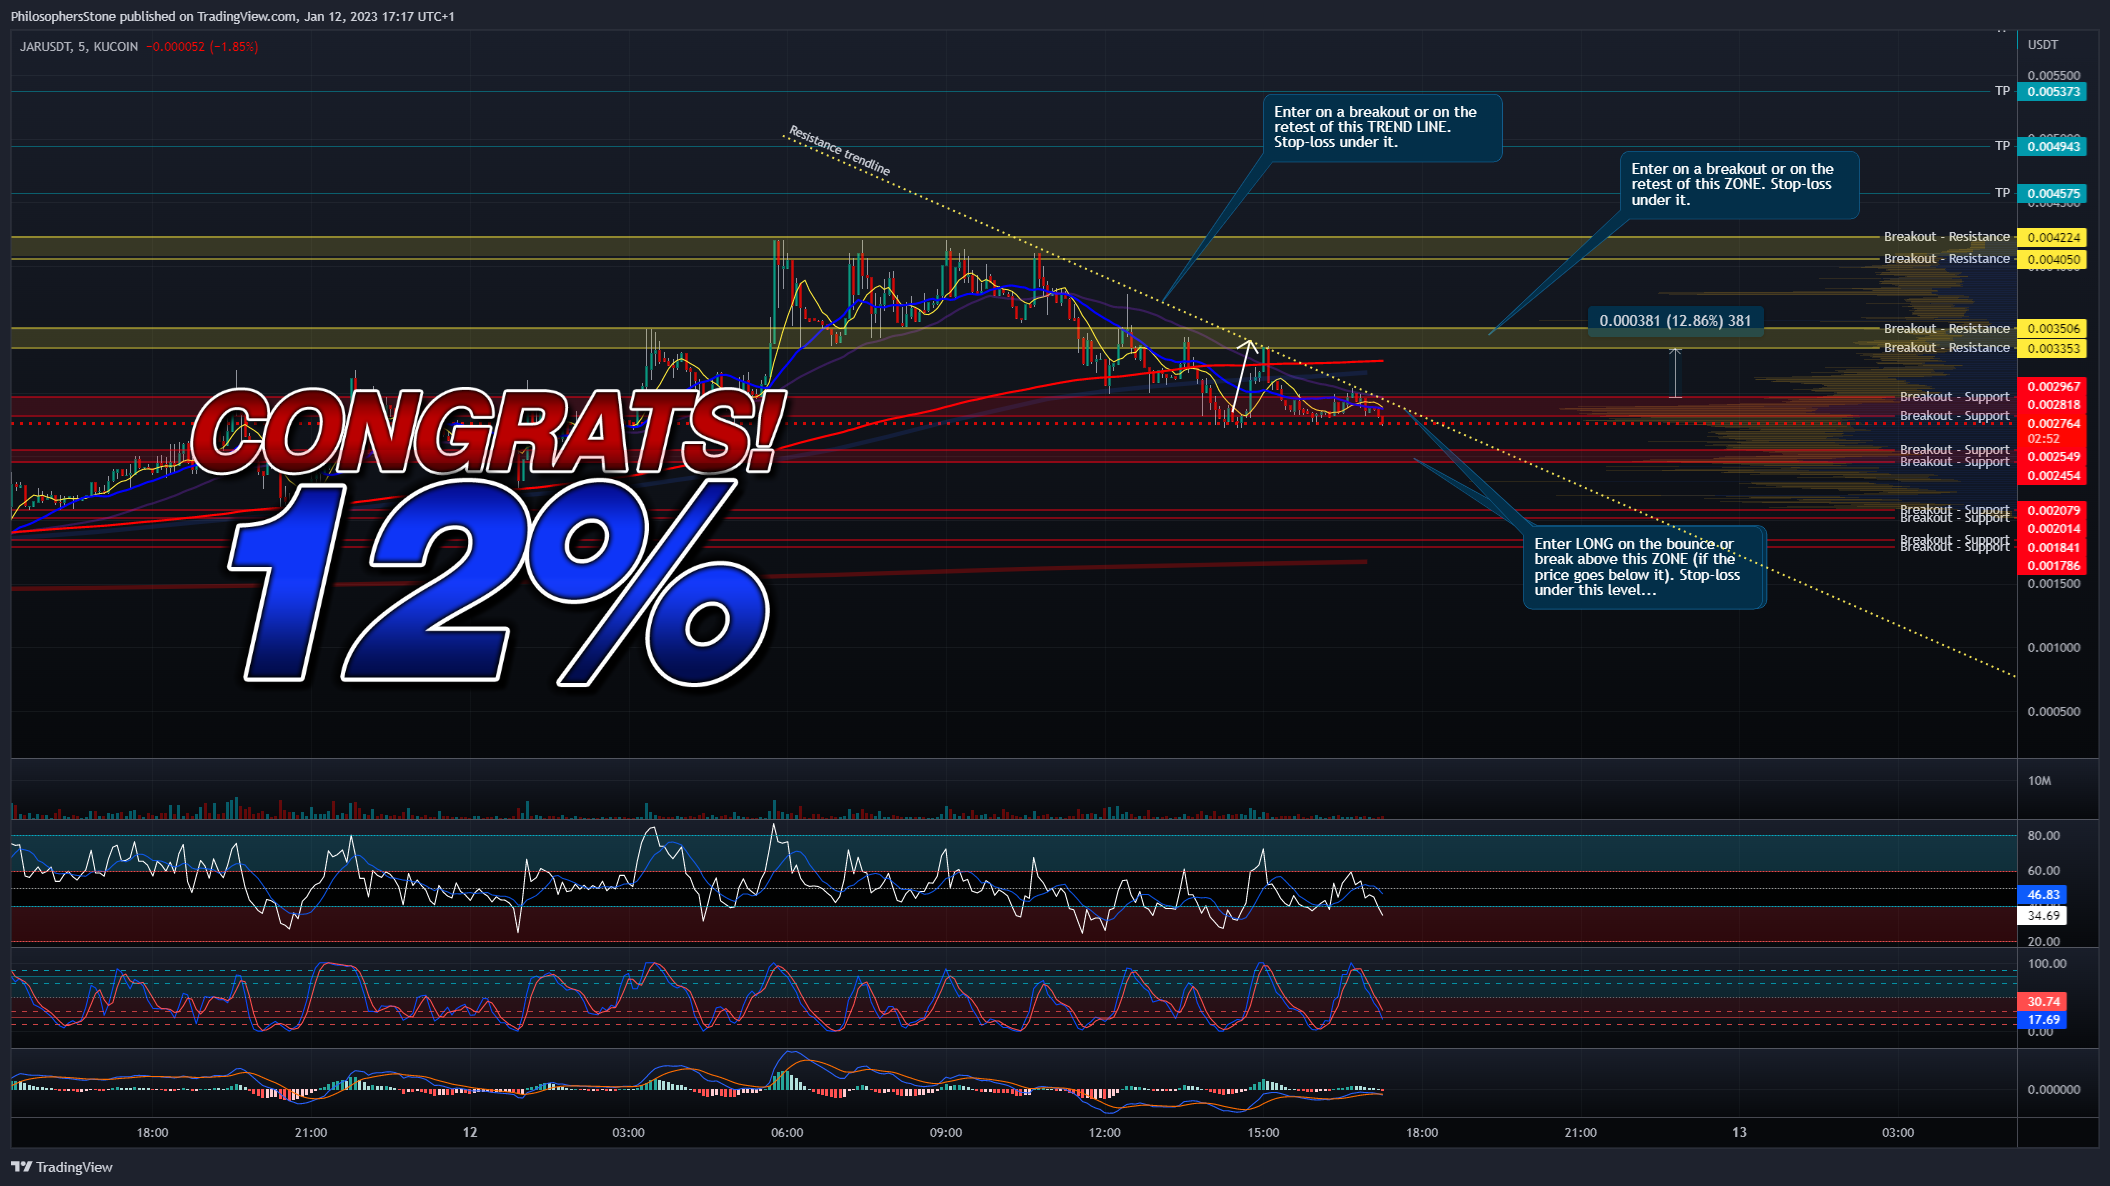Click the 0.002818 support price label
This screenshot has width=2110, height=1186.
click(2052, 405)
